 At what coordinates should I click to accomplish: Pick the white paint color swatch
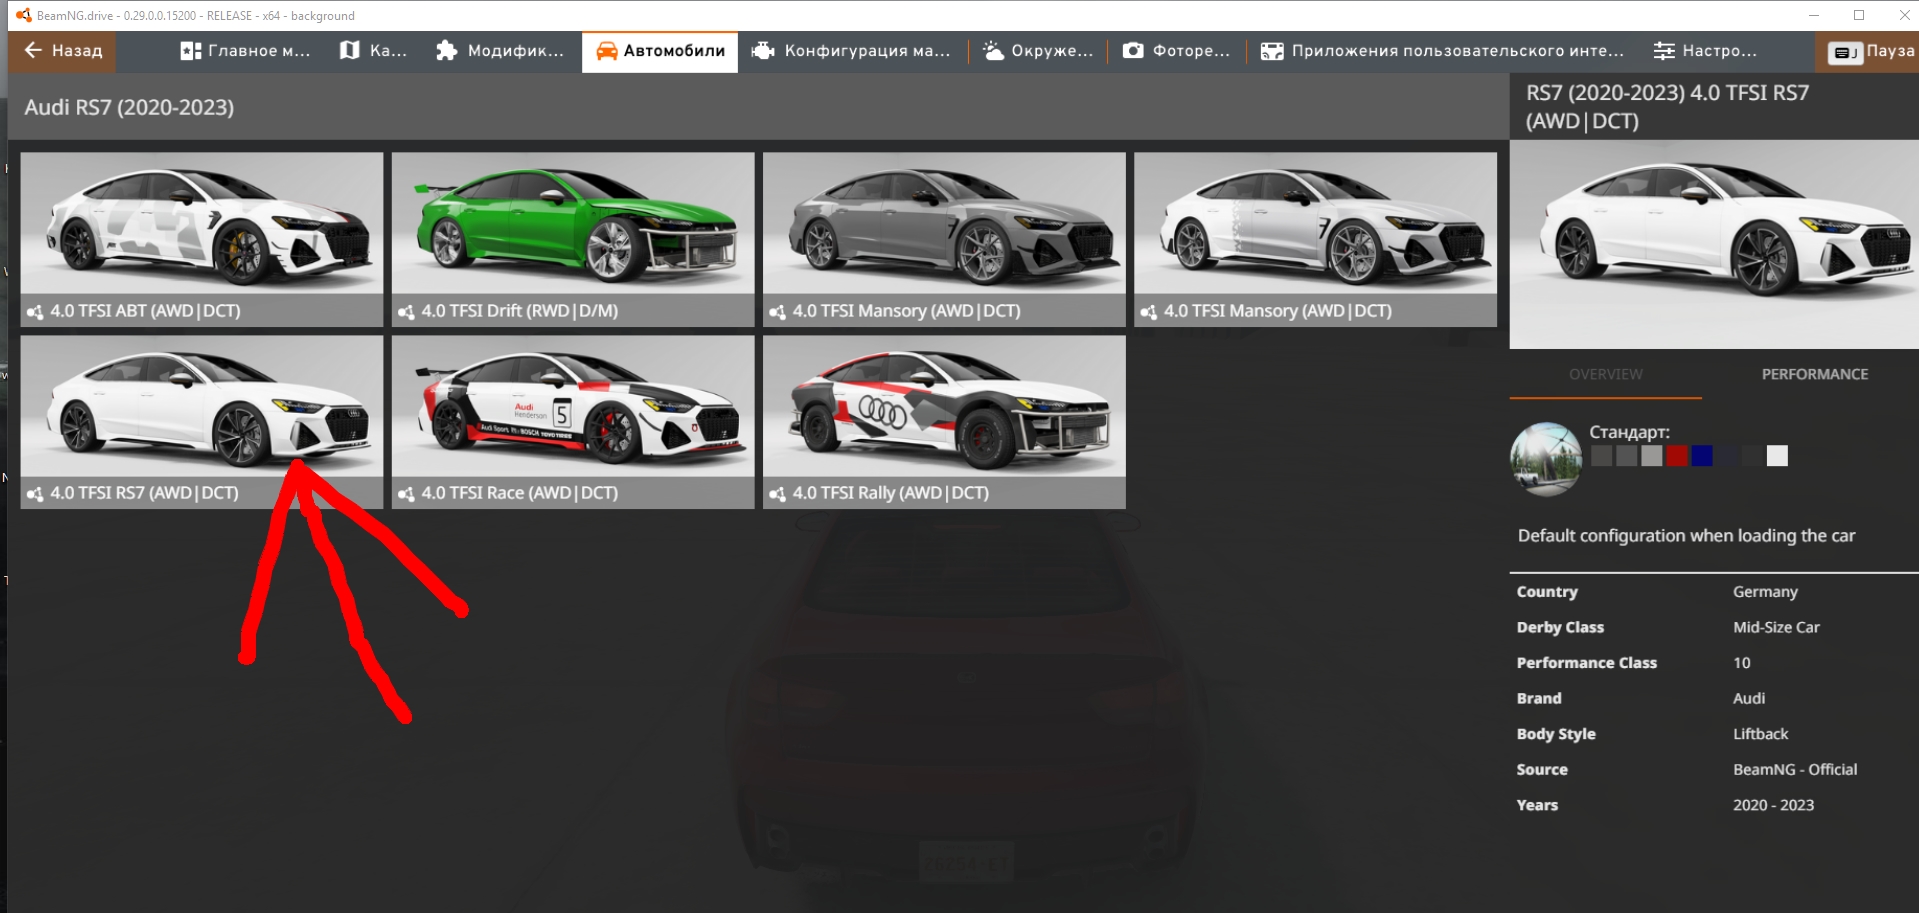1777,456
